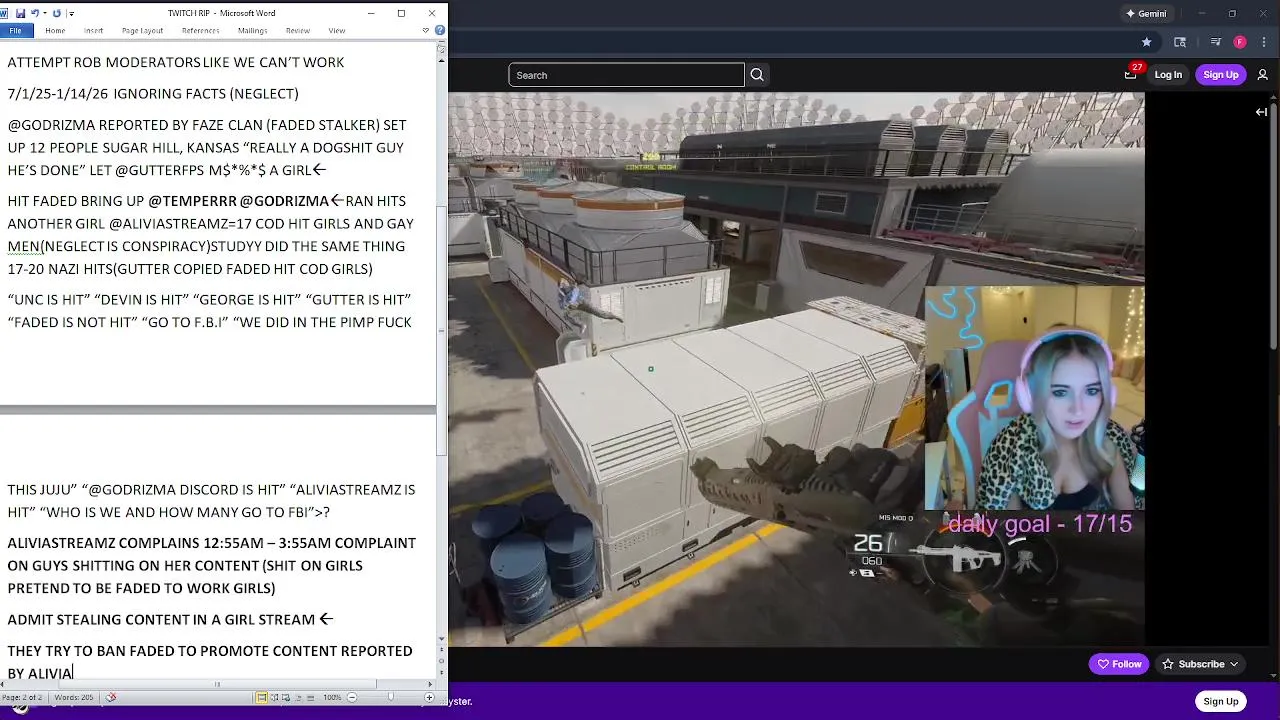This screenshot has height=720, width=1280.
Task: Click the media controls icon in Chrome toolbar
Action: [1216, 42]
